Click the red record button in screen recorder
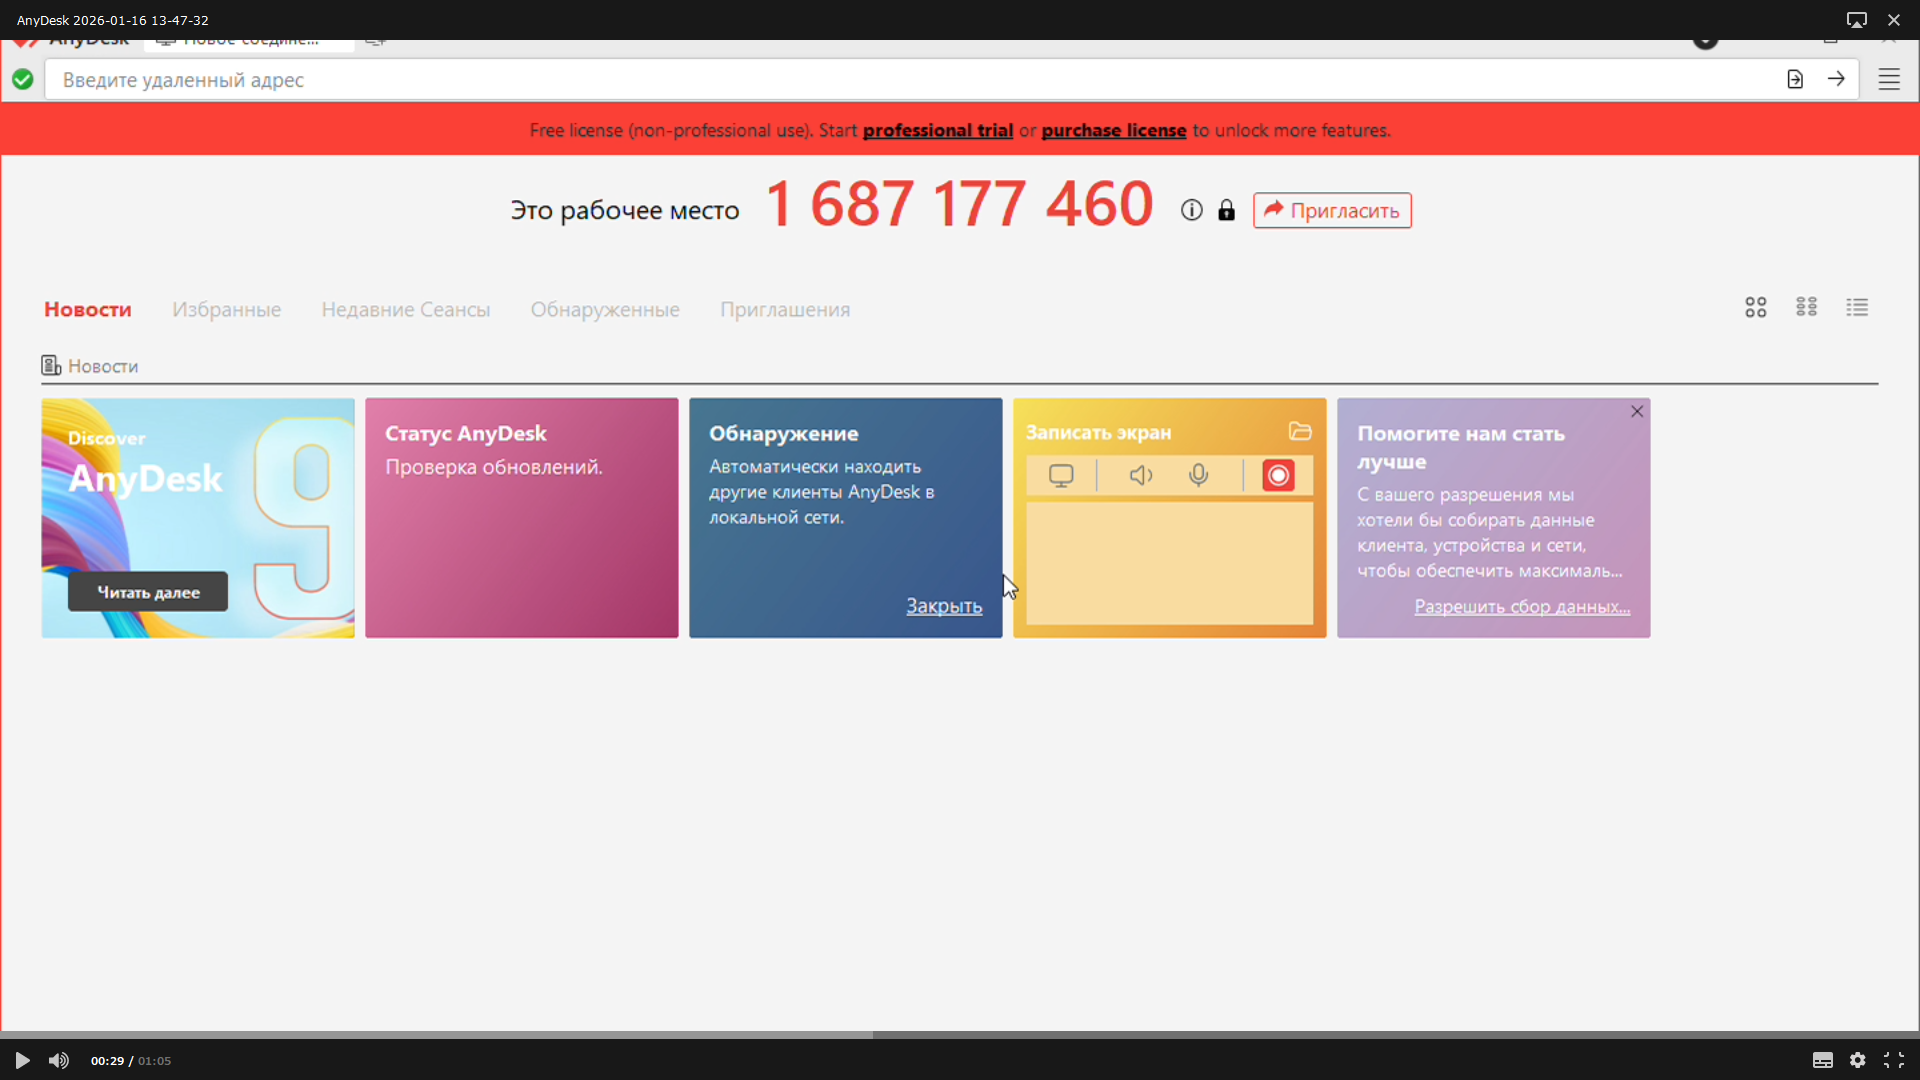The width and height of the screenshot is (1920, 1080). point(1278,475)
